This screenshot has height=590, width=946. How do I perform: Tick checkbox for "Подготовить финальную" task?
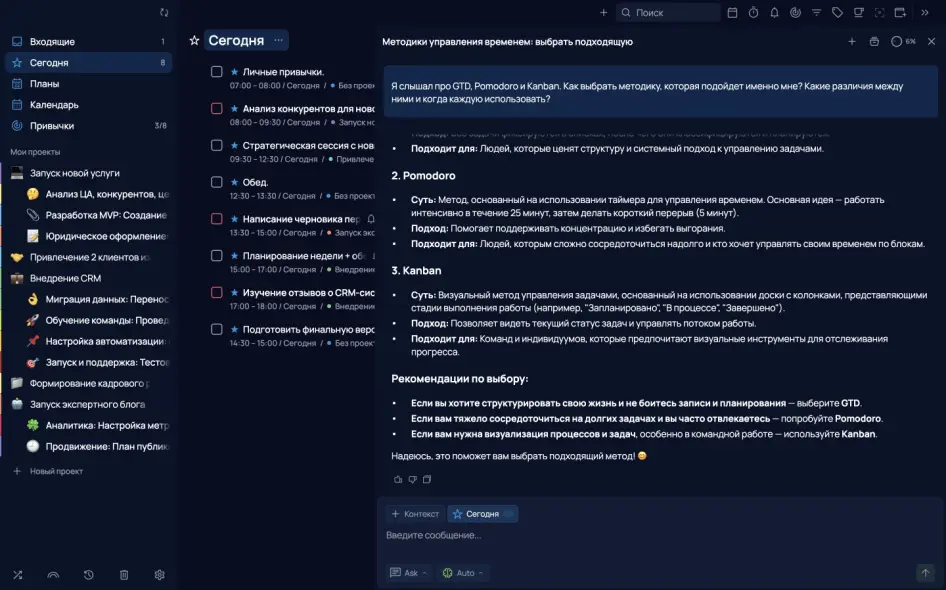[x=216, y=329]
